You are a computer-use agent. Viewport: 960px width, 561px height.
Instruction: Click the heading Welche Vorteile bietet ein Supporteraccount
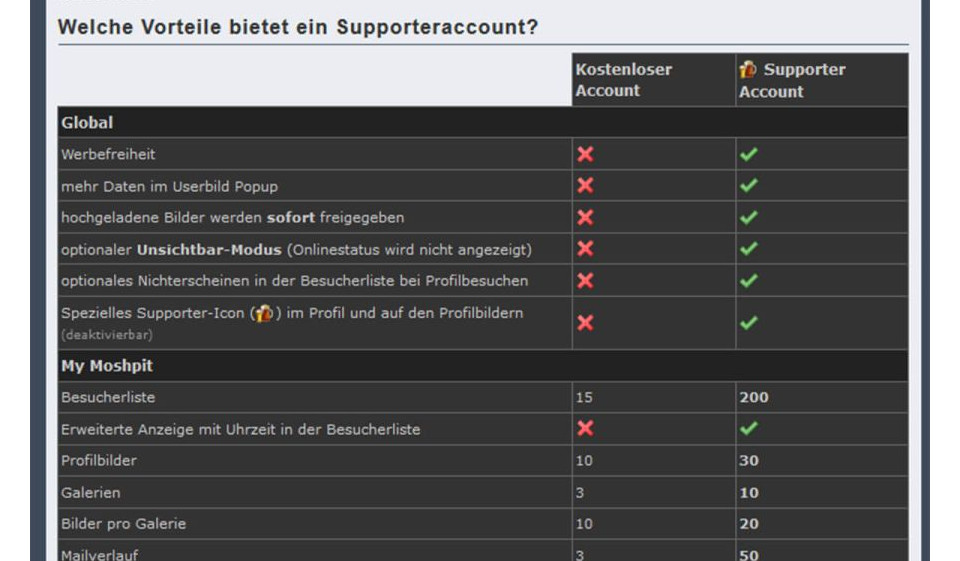click(298, 27)
